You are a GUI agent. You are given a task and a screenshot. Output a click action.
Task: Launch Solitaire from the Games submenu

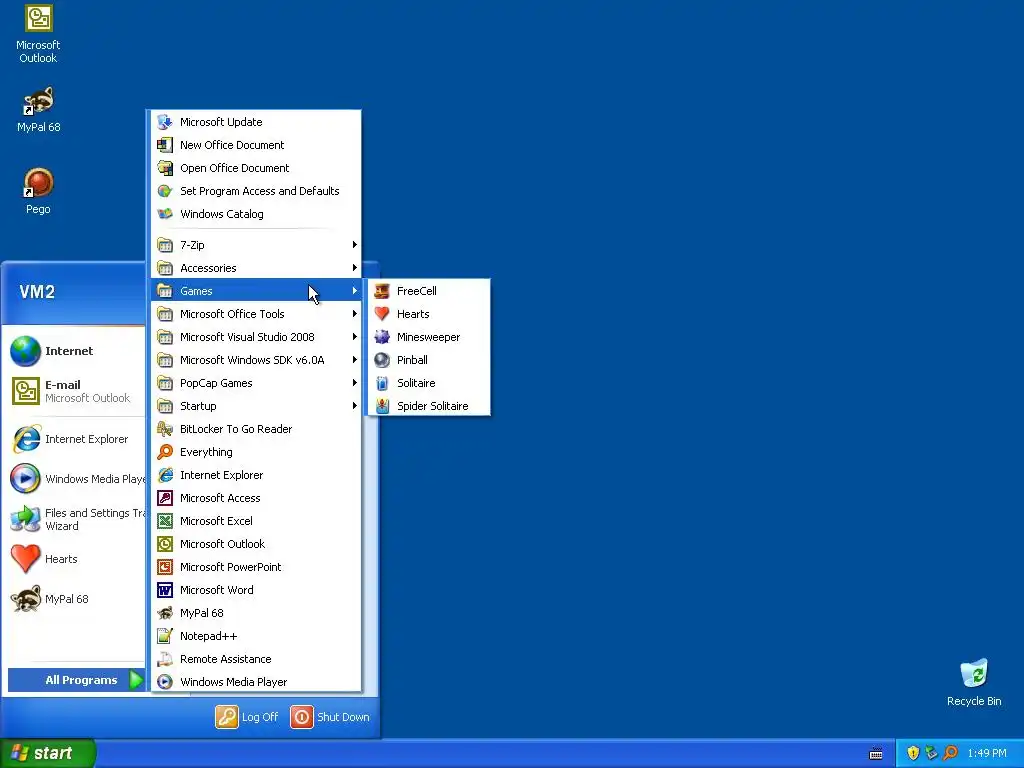click(429, 383)
